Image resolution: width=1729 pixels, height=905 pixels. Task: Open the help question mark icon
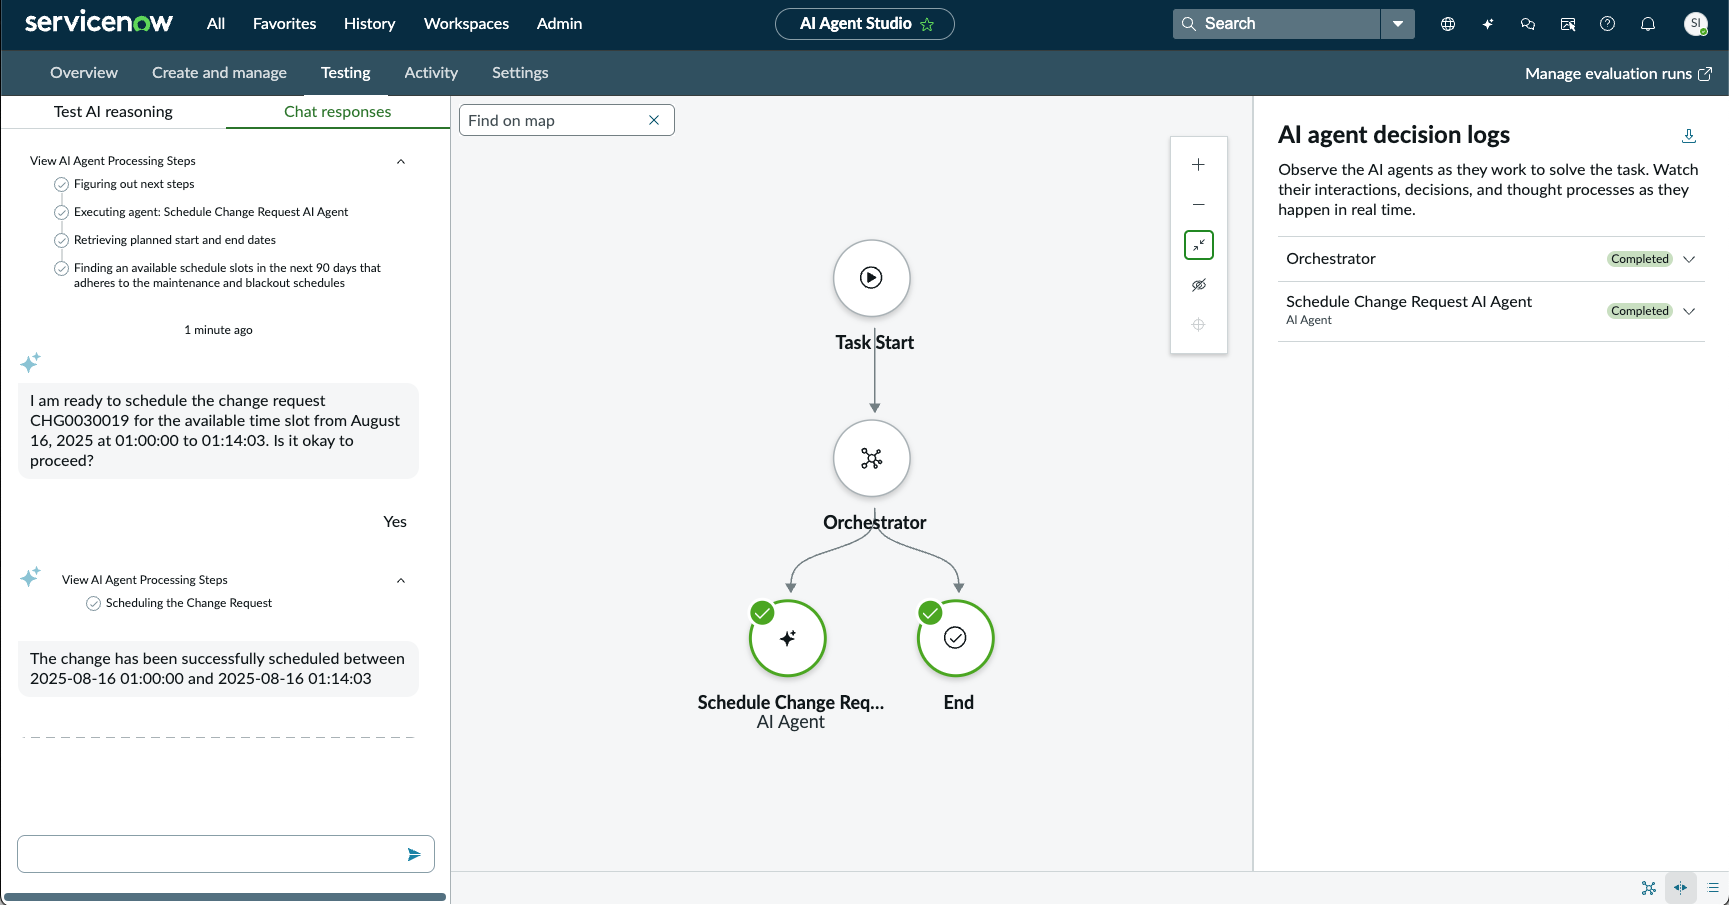pyautogui.click(x=1607, y=24)
